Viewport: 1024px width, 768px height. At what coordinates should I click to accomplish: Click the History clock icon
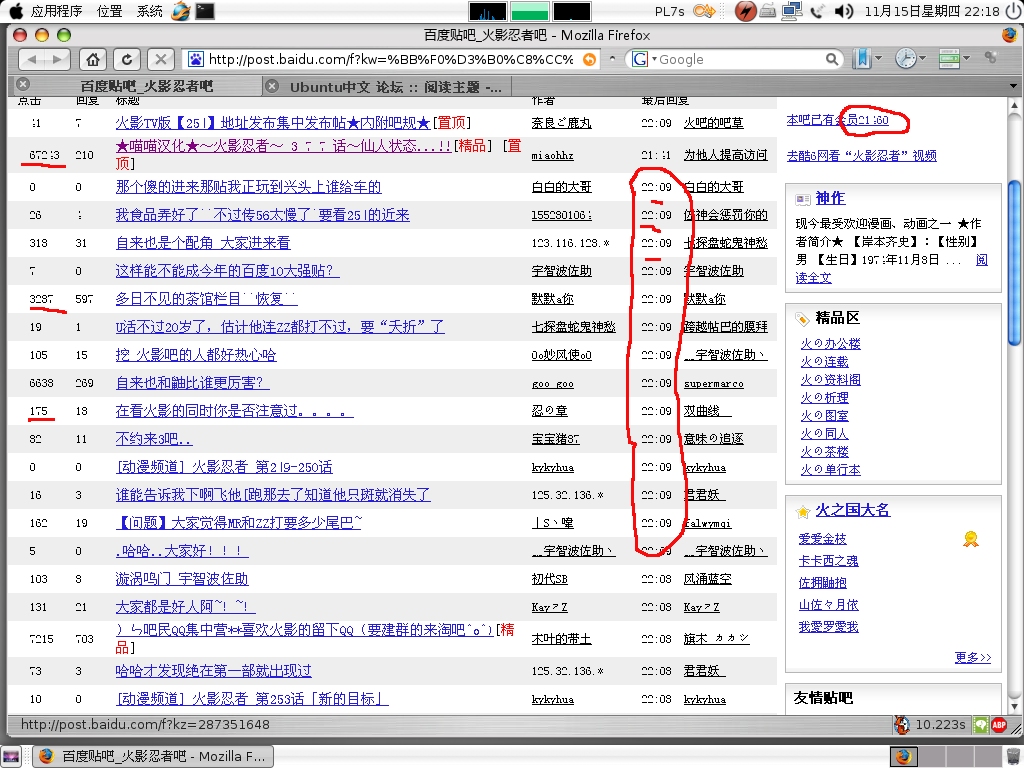click(905, 59)
